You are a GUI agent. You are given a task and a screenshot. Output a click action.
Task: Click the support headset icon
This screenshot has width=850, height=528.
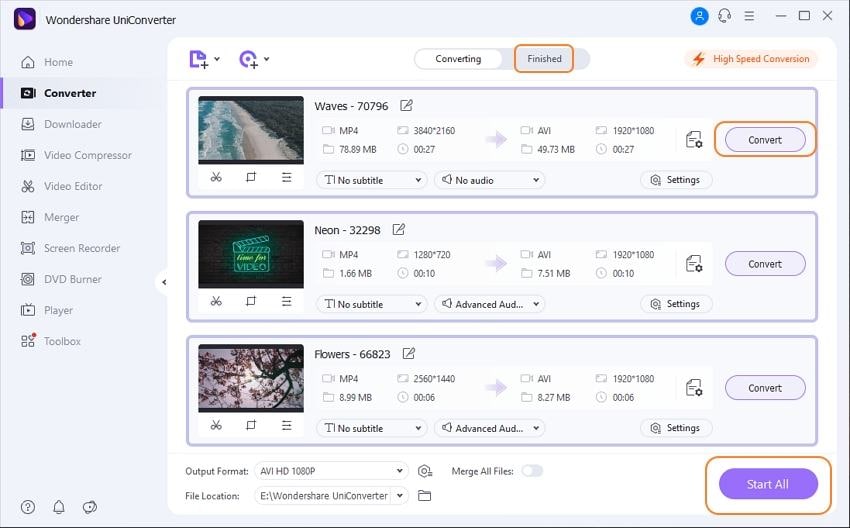pos(724,16)
